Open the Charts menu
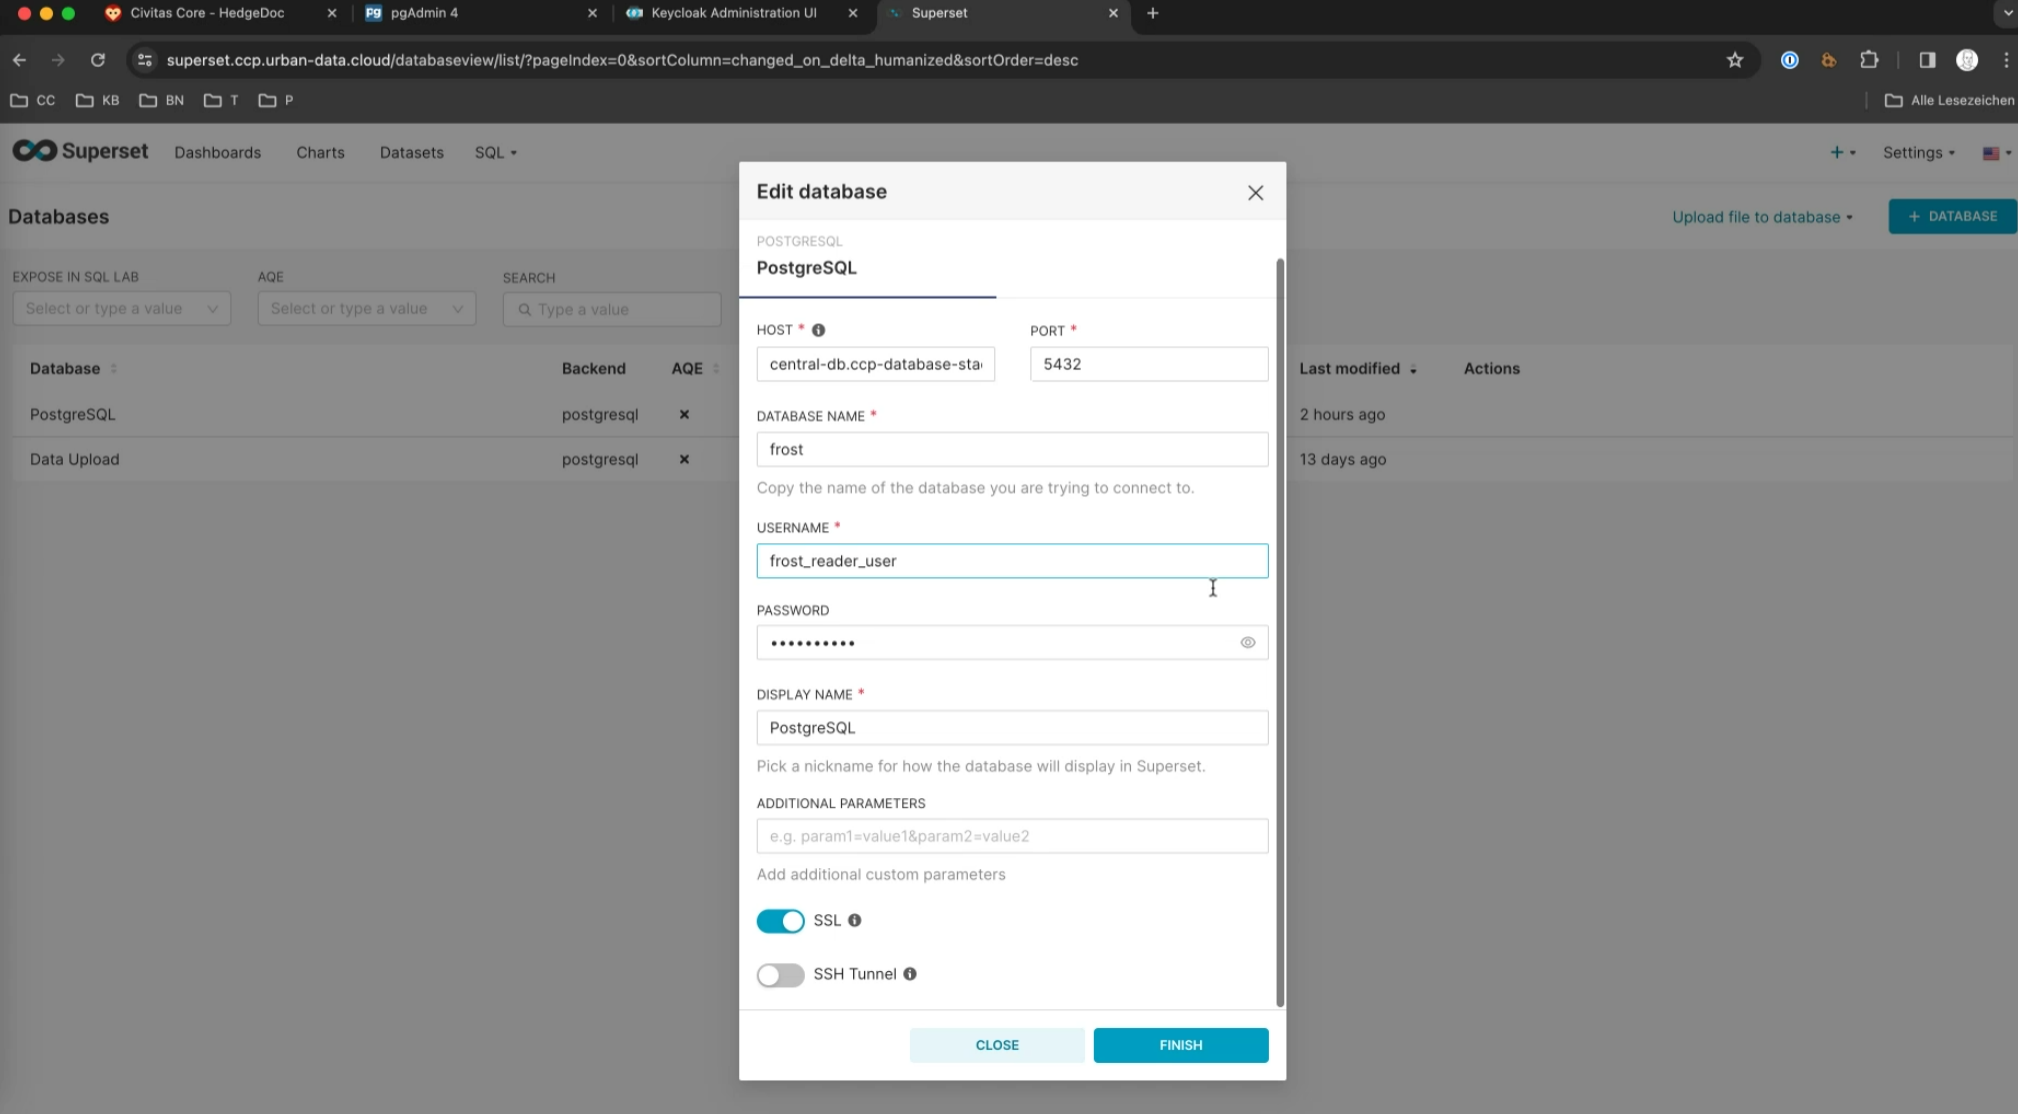 [320, 152]
